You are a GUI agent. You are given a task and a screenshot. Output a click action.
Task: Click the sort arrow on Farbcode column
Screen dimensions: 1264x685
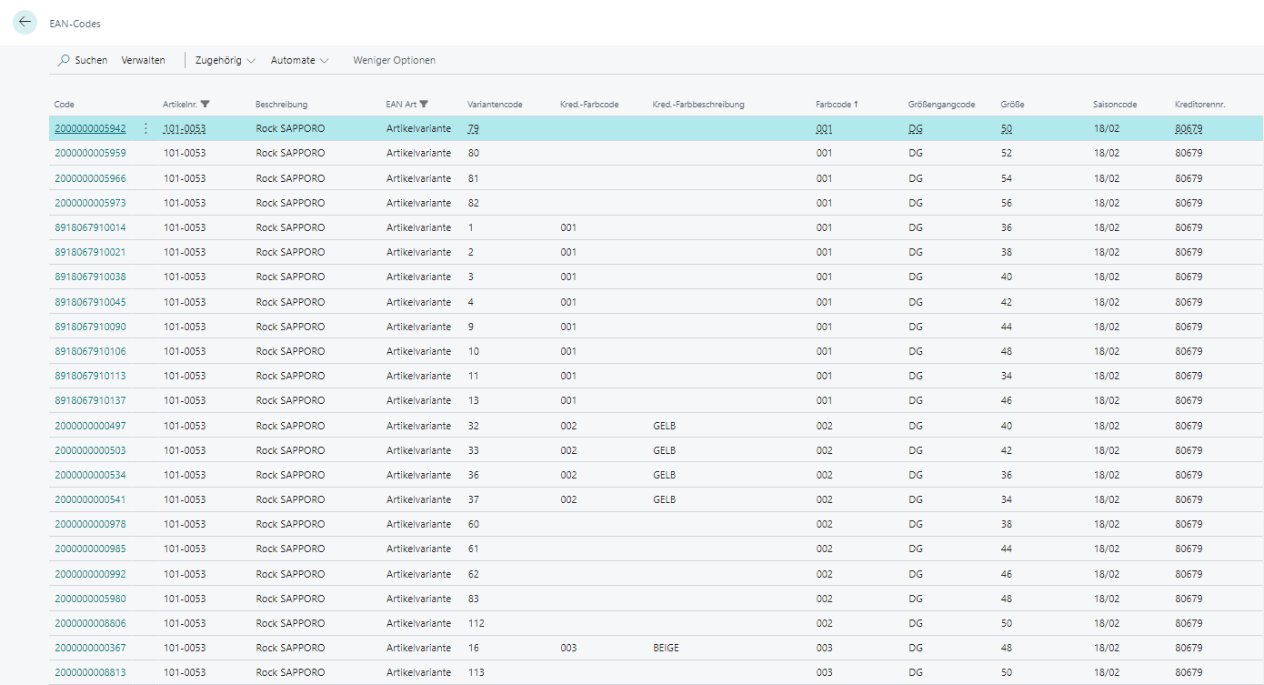point(856,104)
